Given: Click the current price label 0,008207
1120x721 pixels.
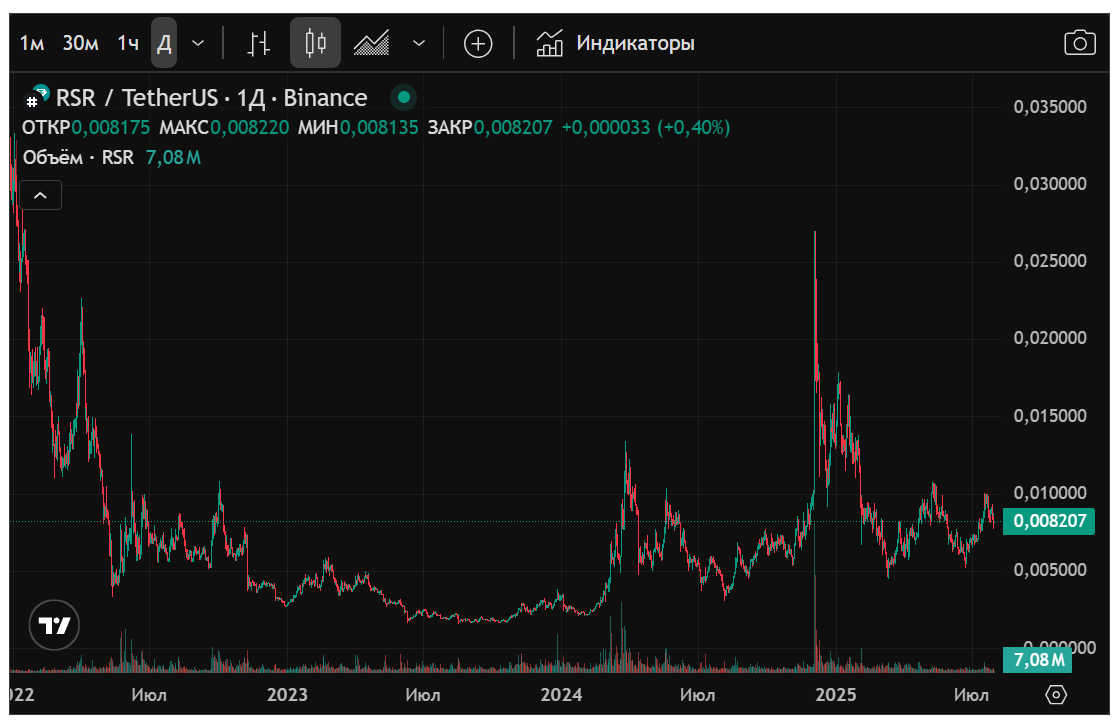Looking at the screenshot, I should (1049, 521).
